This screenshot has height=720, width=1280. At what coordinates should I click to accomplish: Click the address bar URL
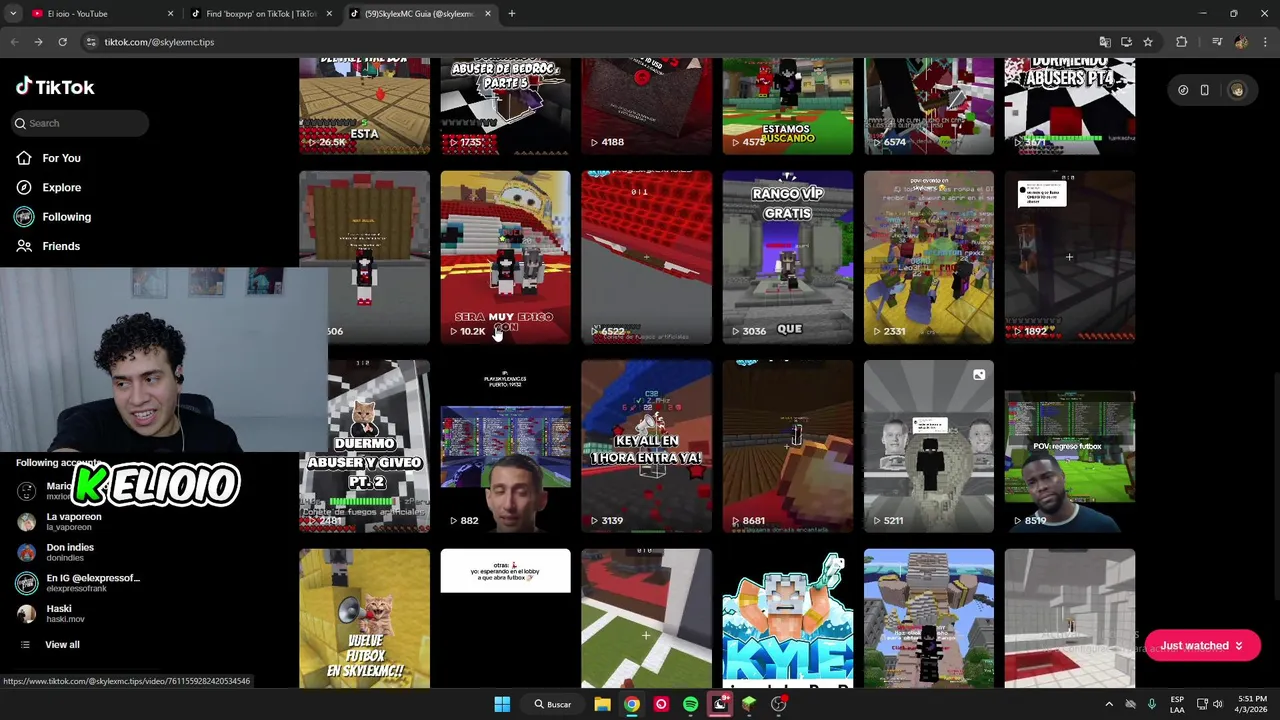click(159, 42)
